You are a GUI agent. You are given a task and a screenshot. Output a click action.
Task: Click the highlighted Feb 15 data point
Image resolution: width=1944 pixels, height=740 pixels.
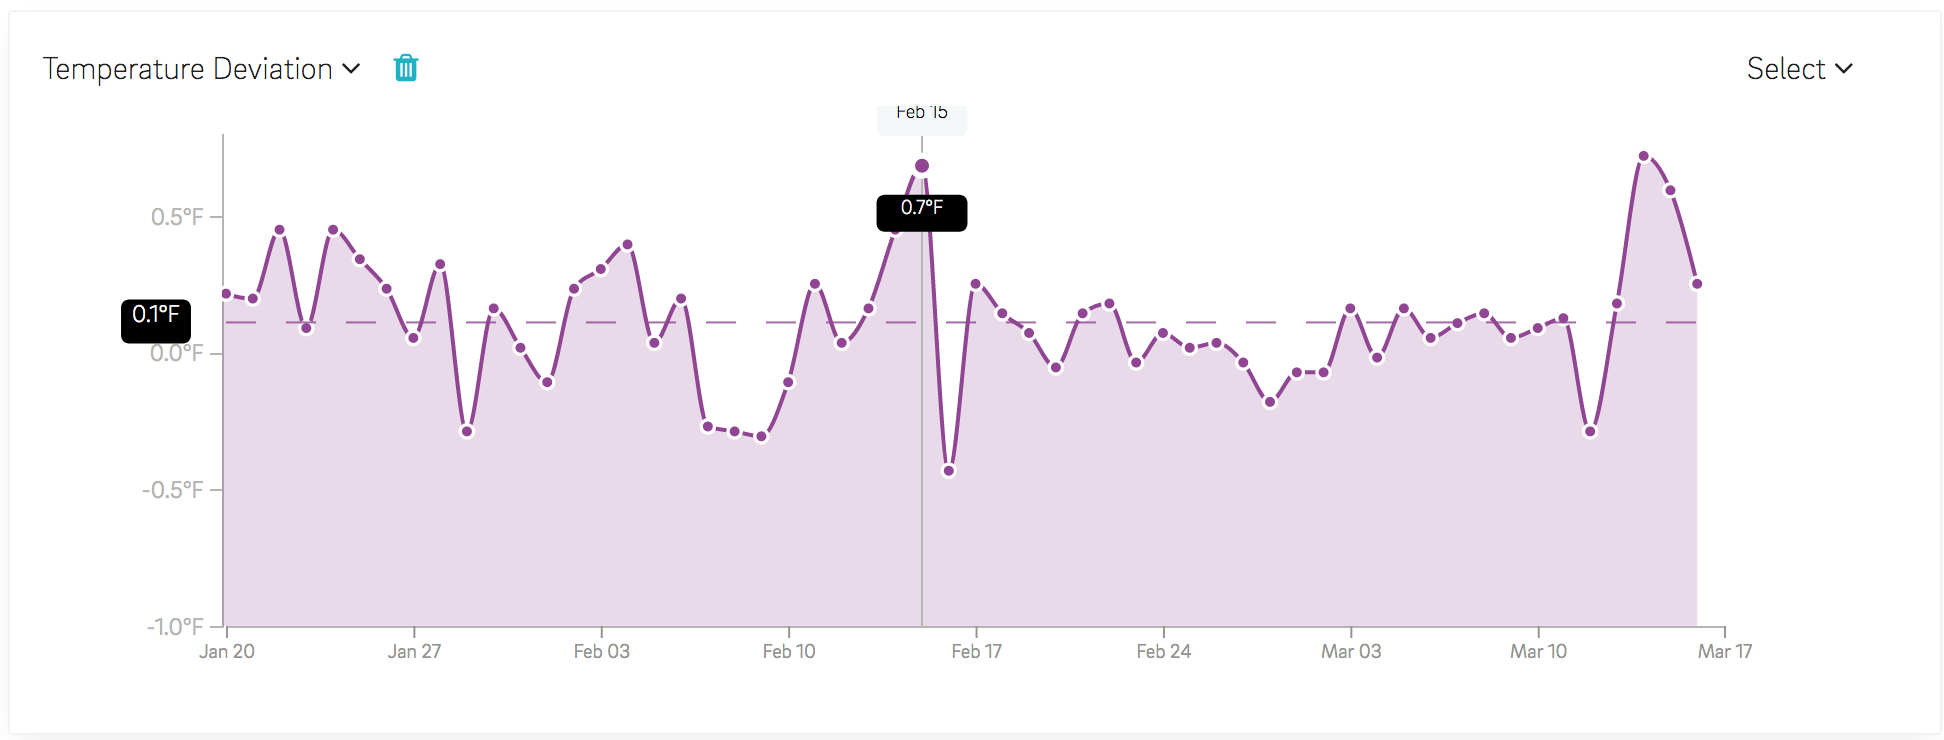pyautogui.click(x=922, y=166)
